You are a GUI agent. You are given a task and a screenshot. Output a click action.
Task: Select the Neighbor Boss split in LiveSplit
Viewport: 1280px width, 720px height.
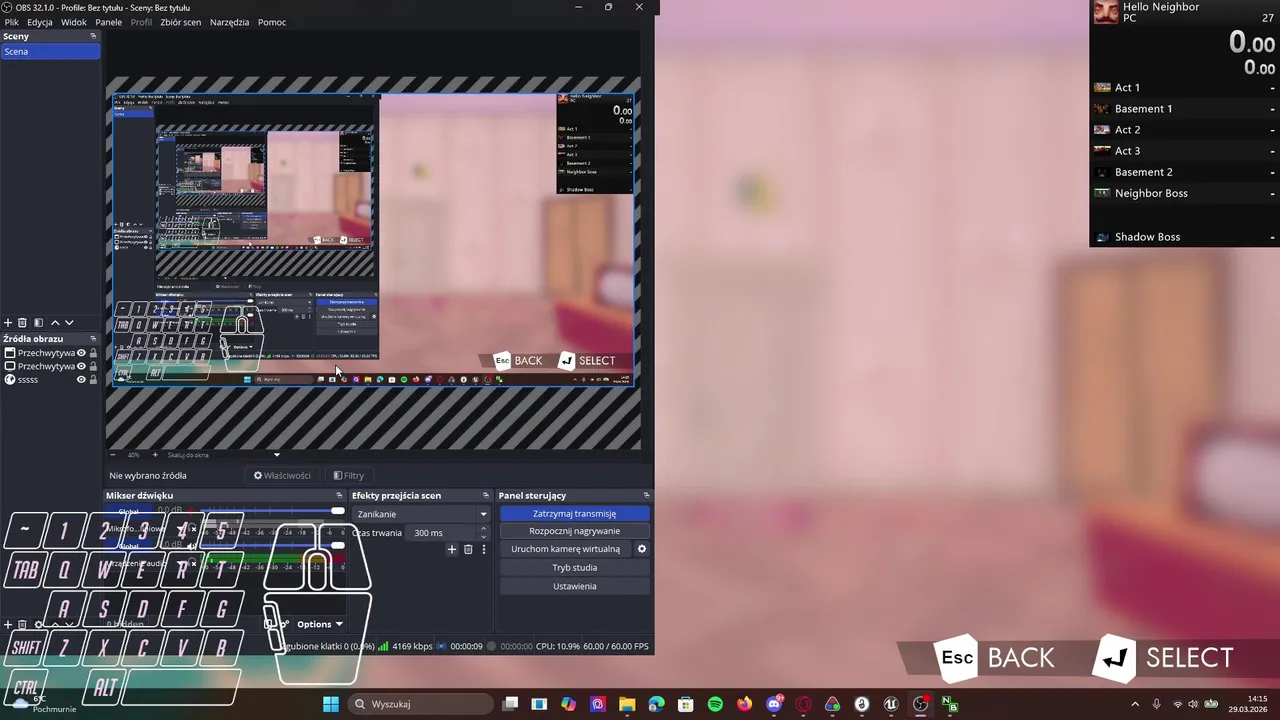click(1184, 193)
